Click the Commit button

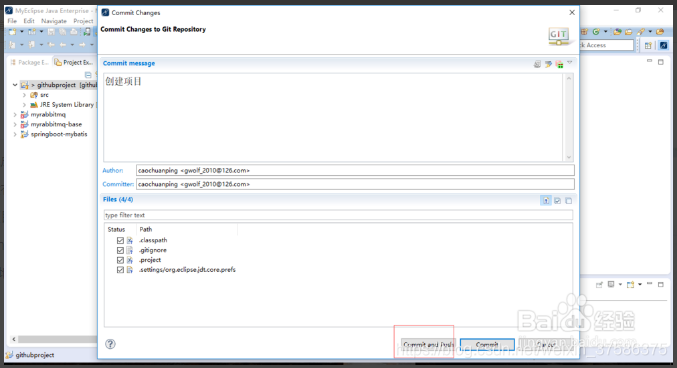487,345
